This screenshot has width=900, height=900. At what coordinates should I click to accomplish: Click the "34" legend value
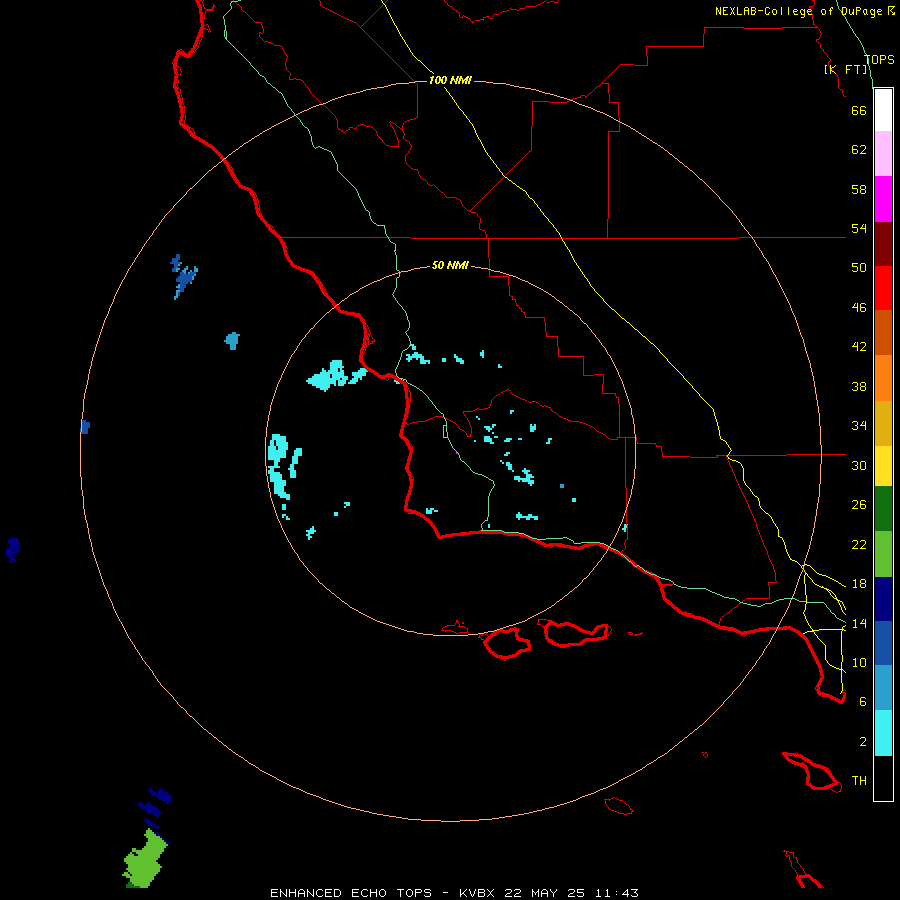pyautogui.click(x=859, y=426)
